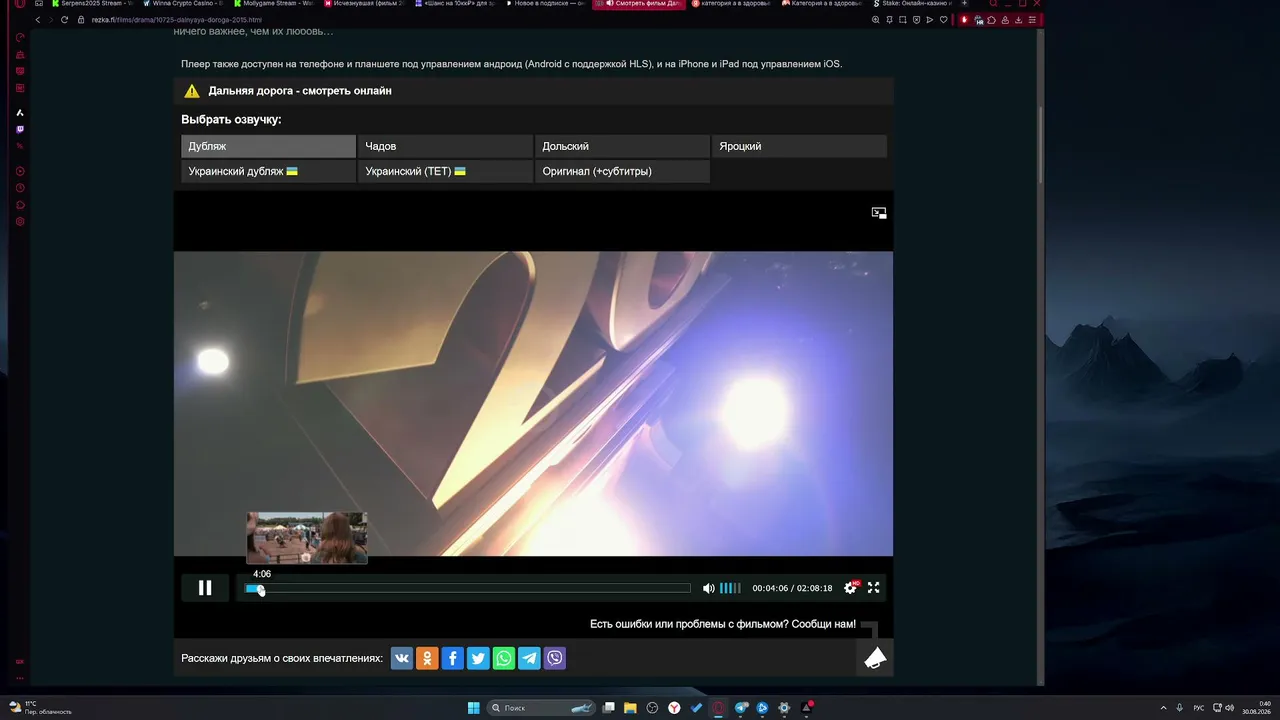Click the 'Дальняя дорога - смотреть онлайн' heading

300,91
